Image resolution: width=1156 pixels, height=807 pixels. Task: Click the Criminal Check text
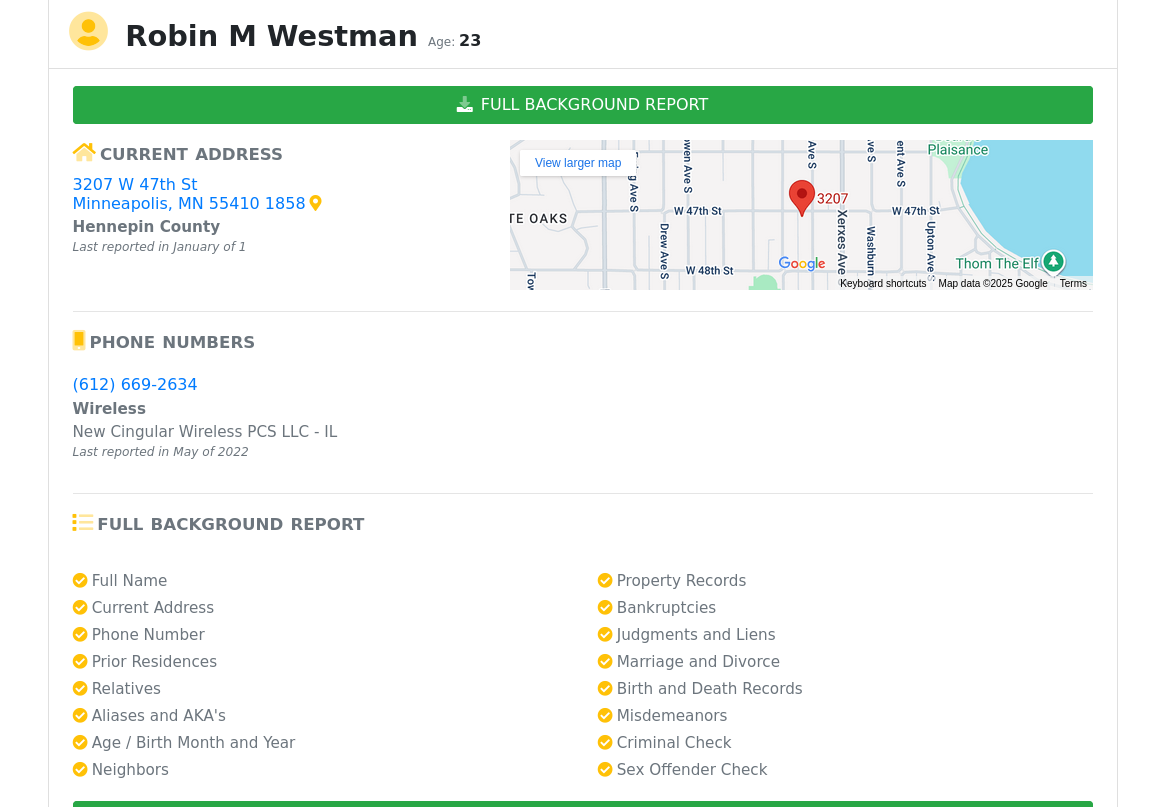pos(674,743)
